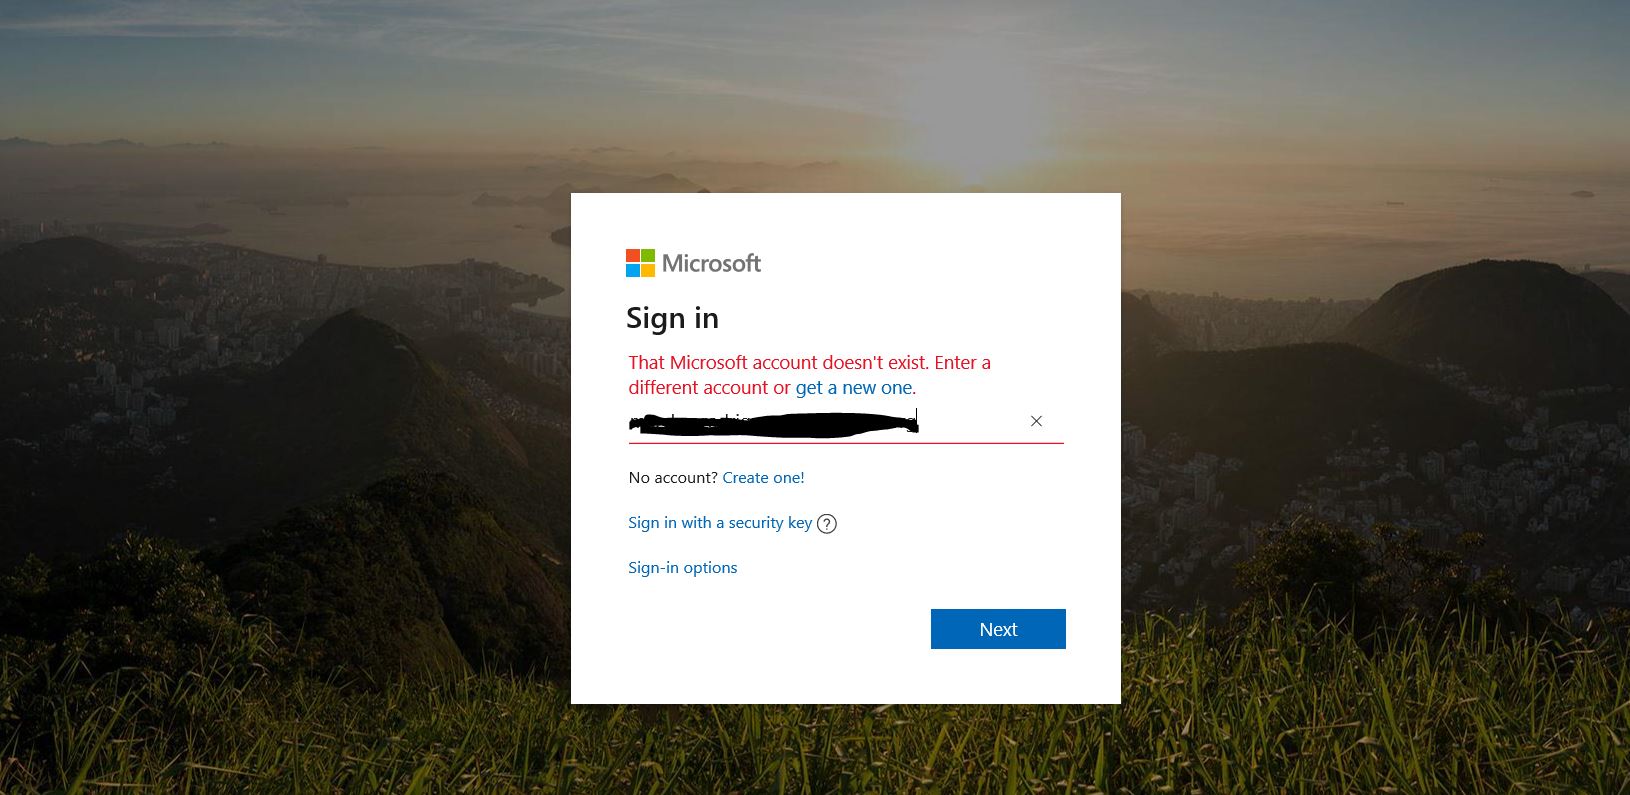Clear the email field with the X icon
This screenshot has width=1630, height=795.
tap(1036, 421)
